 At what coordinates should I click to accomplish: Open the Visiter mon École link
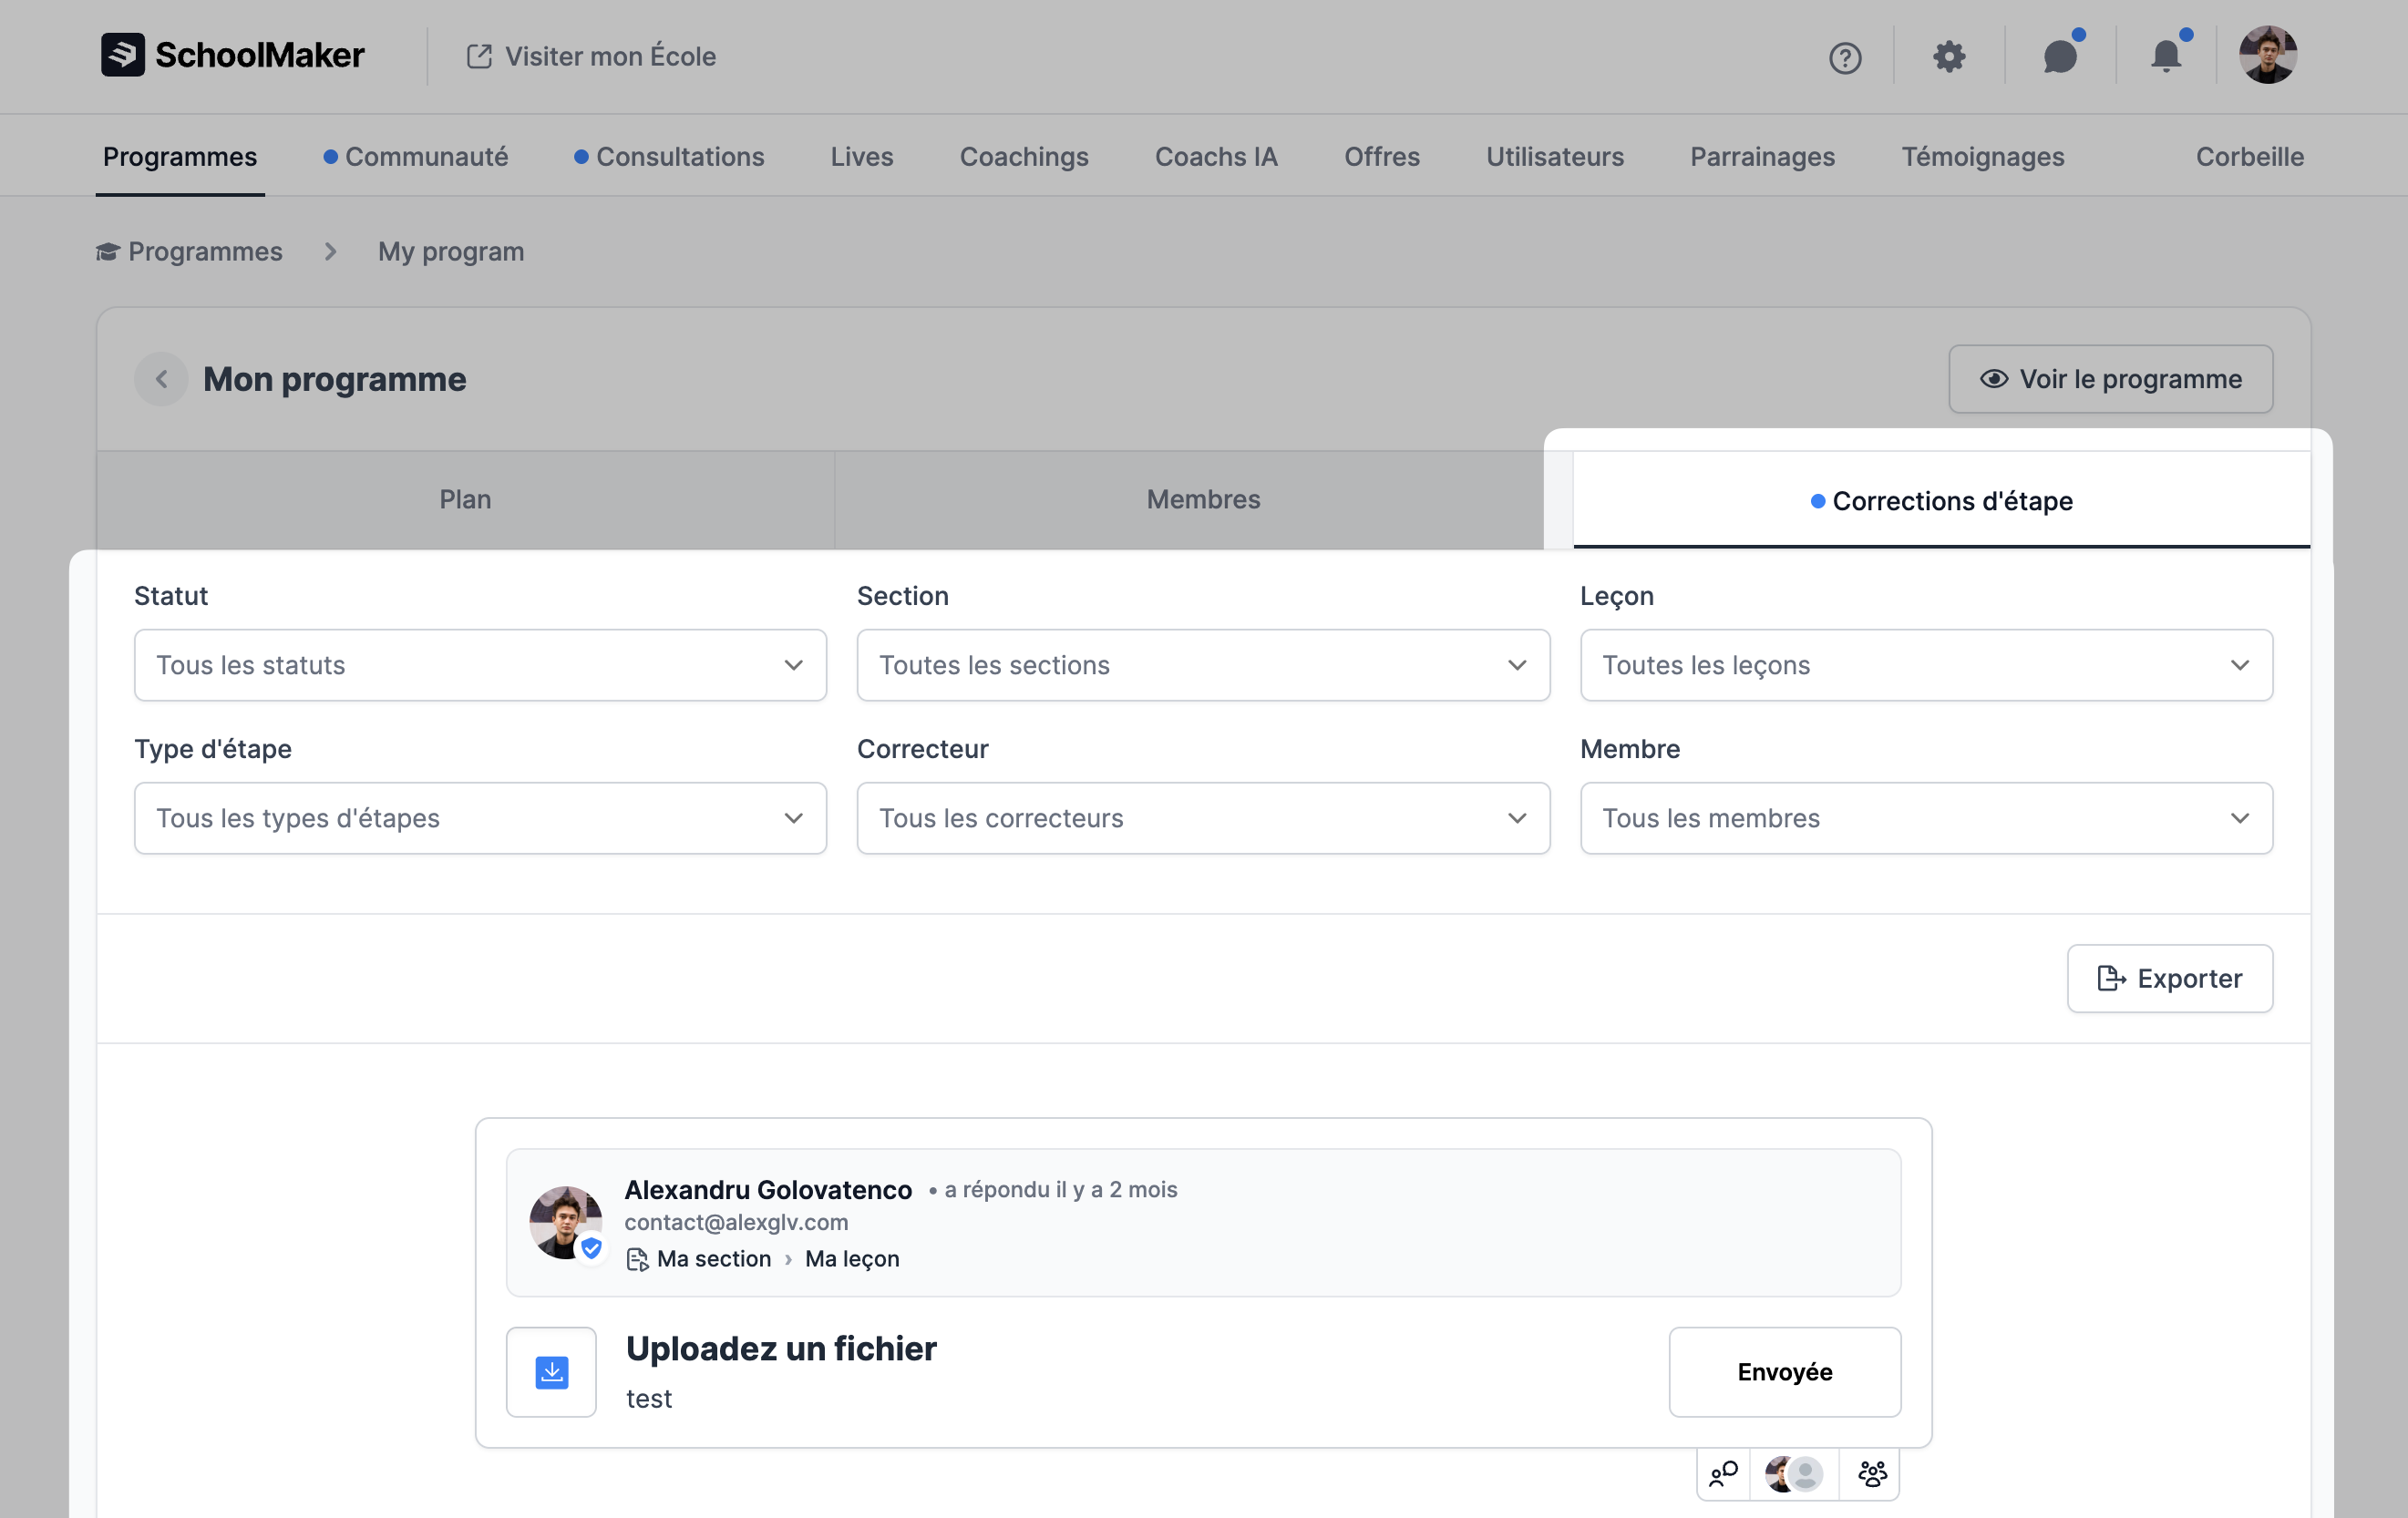tap(592, 56)
